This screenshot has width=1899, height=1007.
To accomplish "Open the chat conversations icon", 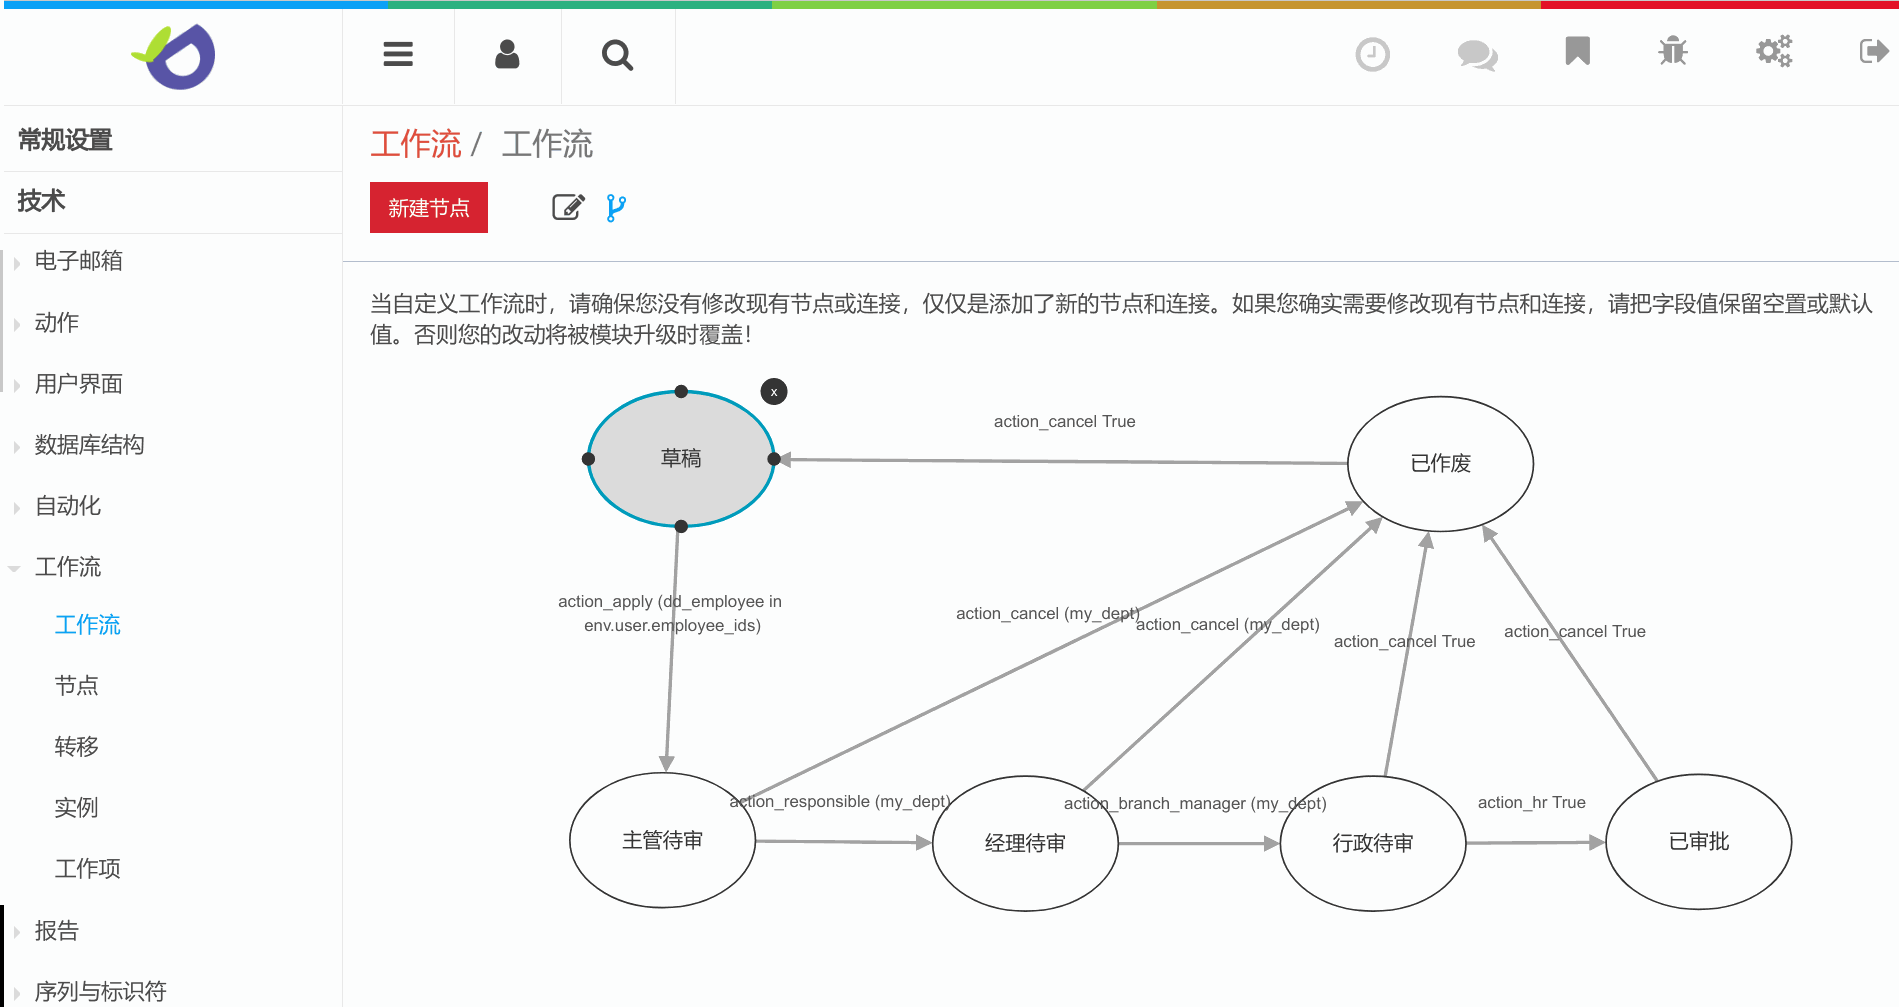I will coord(1477,54).
